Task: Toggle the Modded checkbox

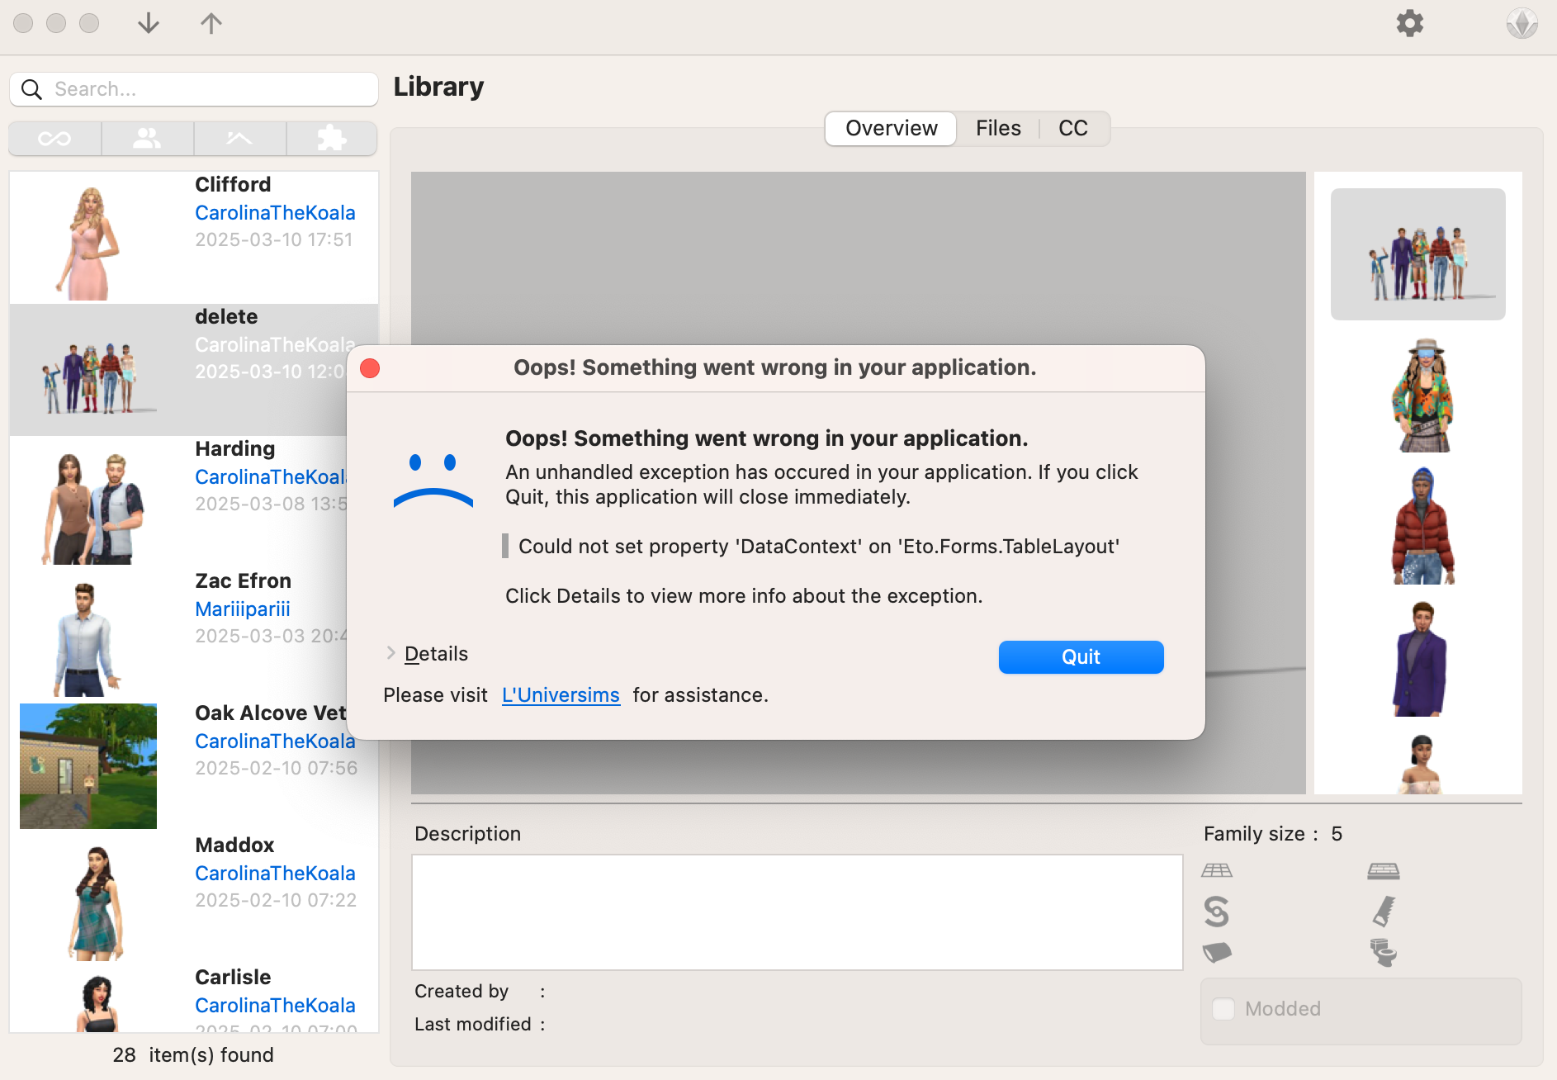Action: [1224, 1009]
